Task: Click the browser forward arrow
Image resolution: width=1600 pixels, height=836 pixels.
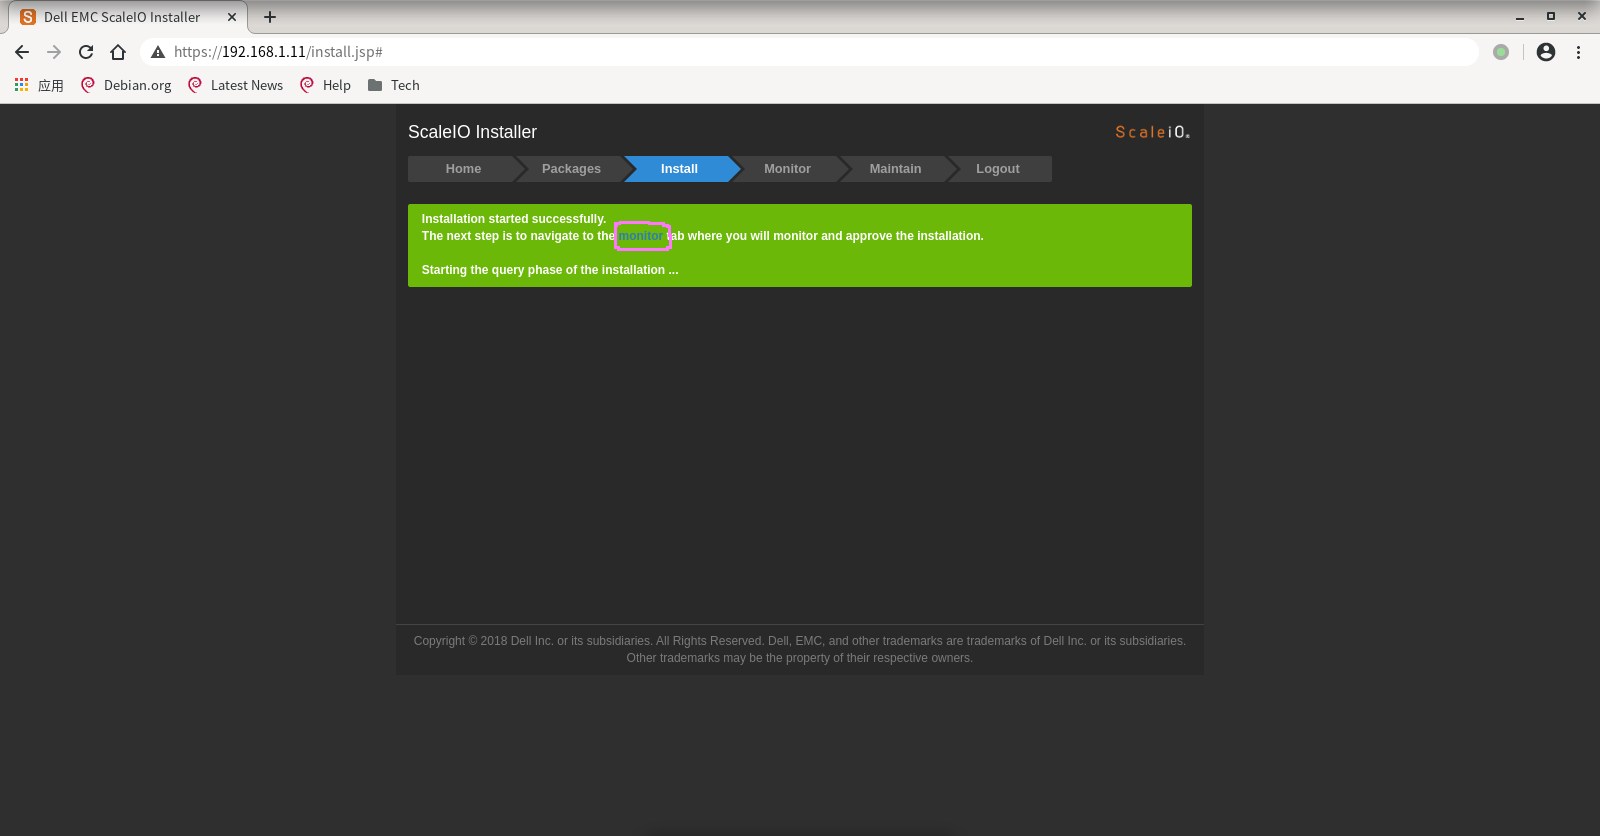Action: 54,52
